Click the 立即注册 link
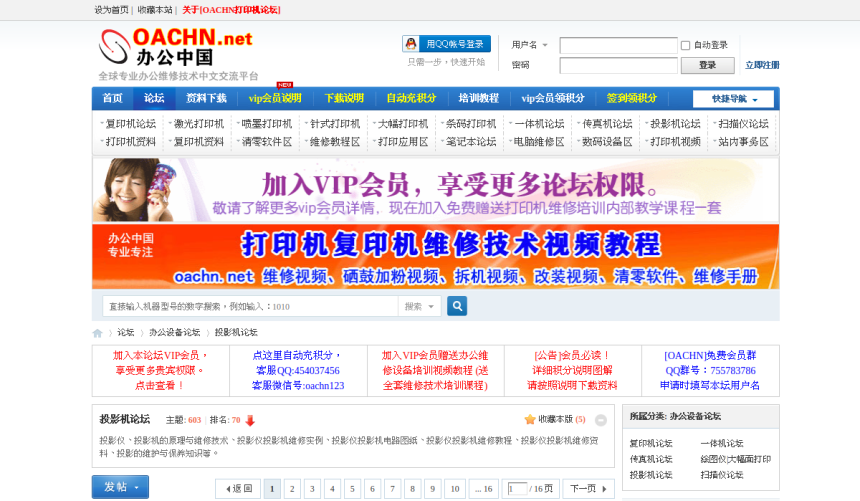Viewport: 860px width, 501px height. click(762, 65)
